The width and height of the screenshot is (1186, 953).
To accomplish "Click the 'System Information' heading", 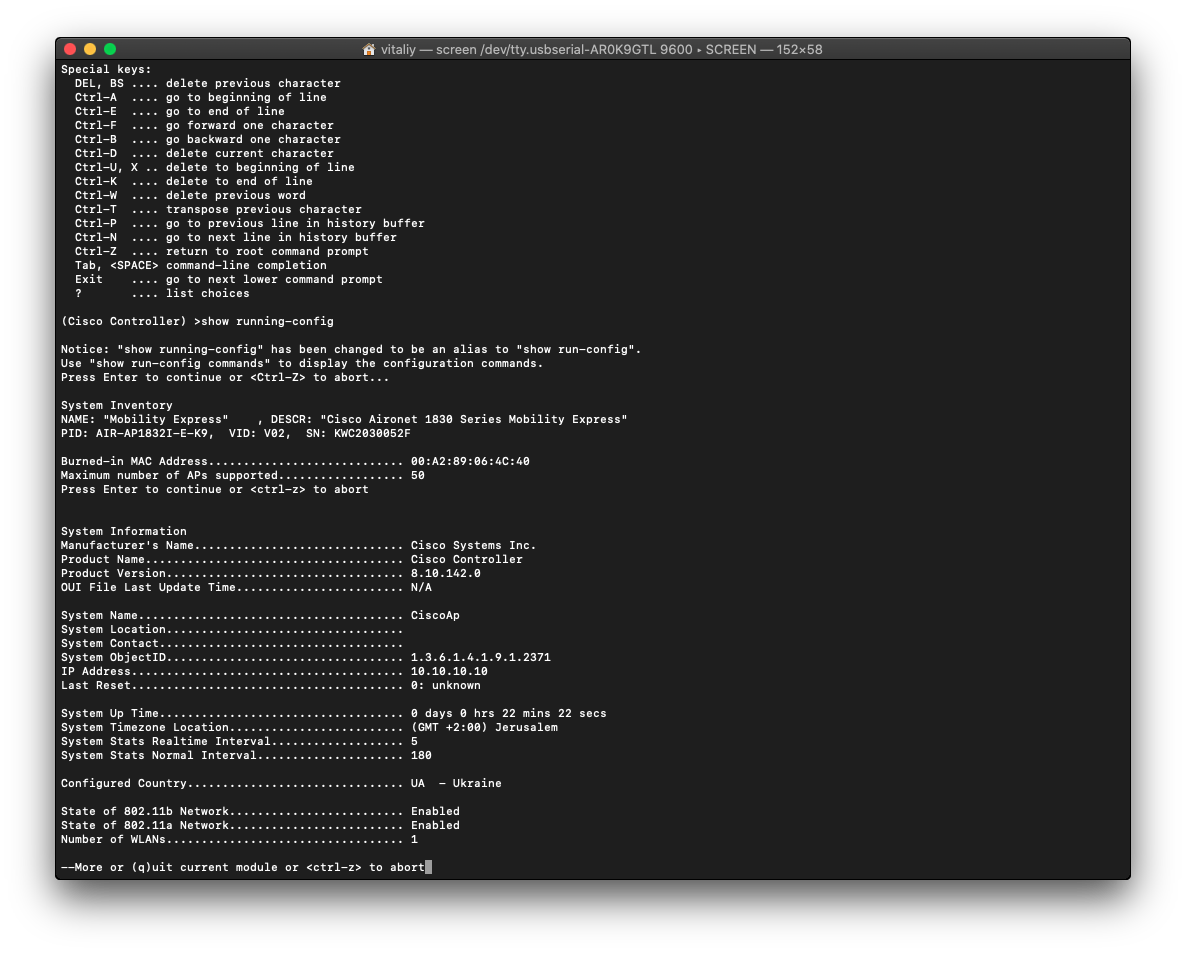I will click(123, 532).
